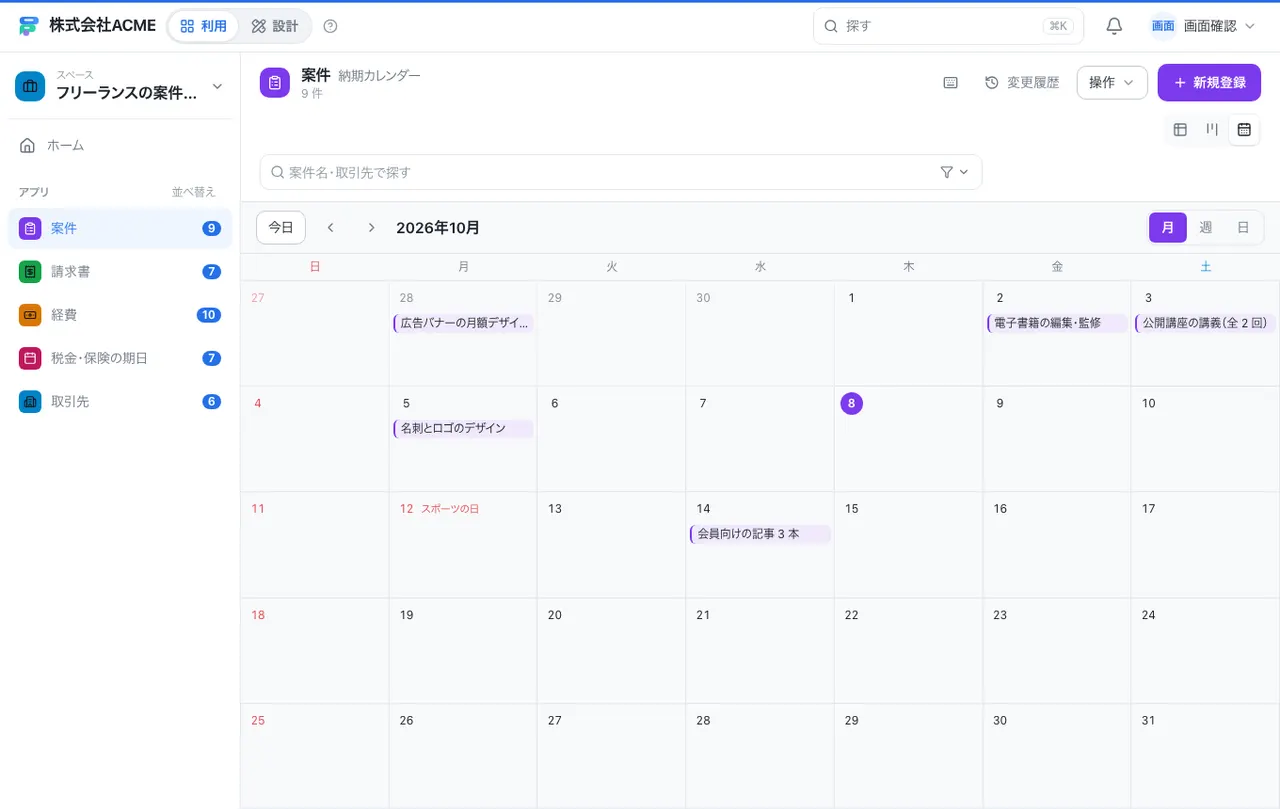Go to next month arrow
Viewport: 1280px width, 809px height.
coord(371,228)
